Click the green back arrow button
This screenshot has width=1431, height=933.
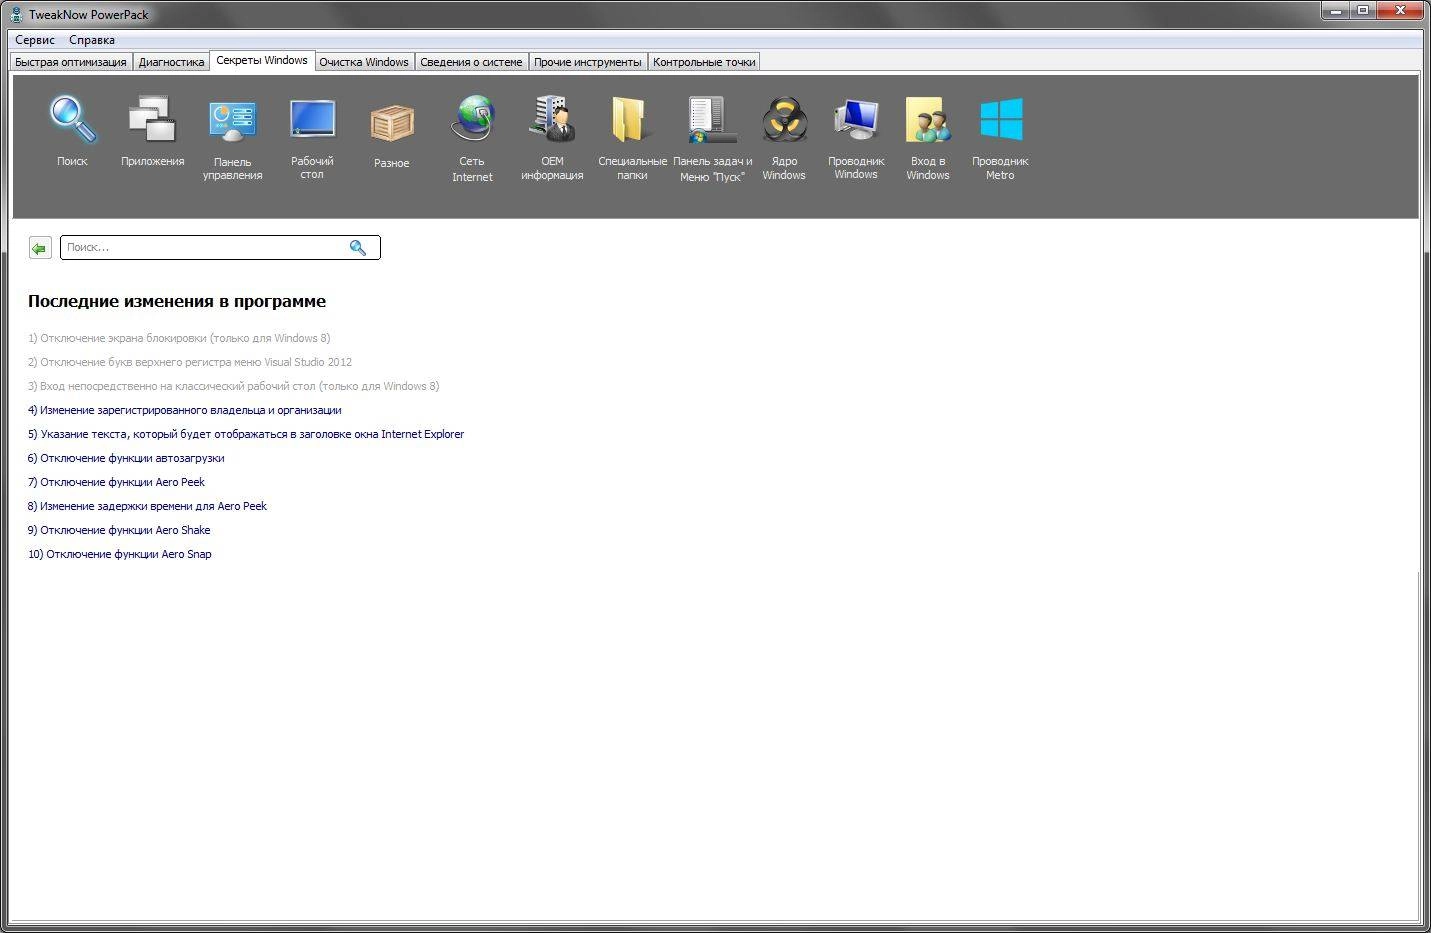40,248
